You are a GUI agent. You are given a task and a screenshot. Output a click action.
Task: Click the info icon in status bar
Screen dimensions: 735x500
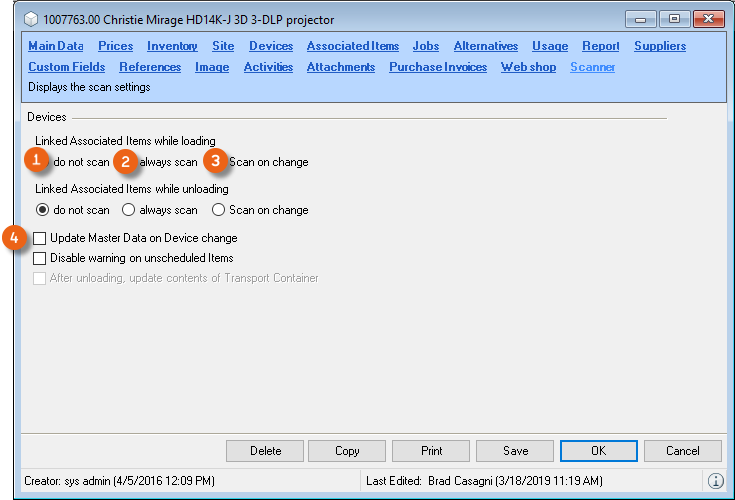(x=715, y=481)
